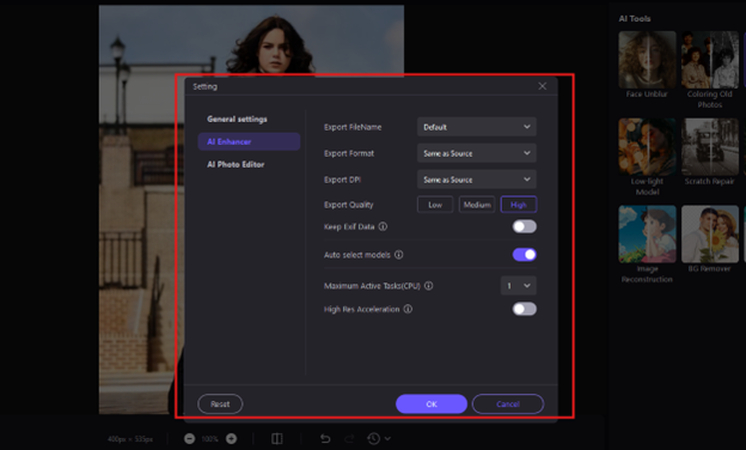
Task: Zoom out with the minus icon
Action: [x=189, y=439]
